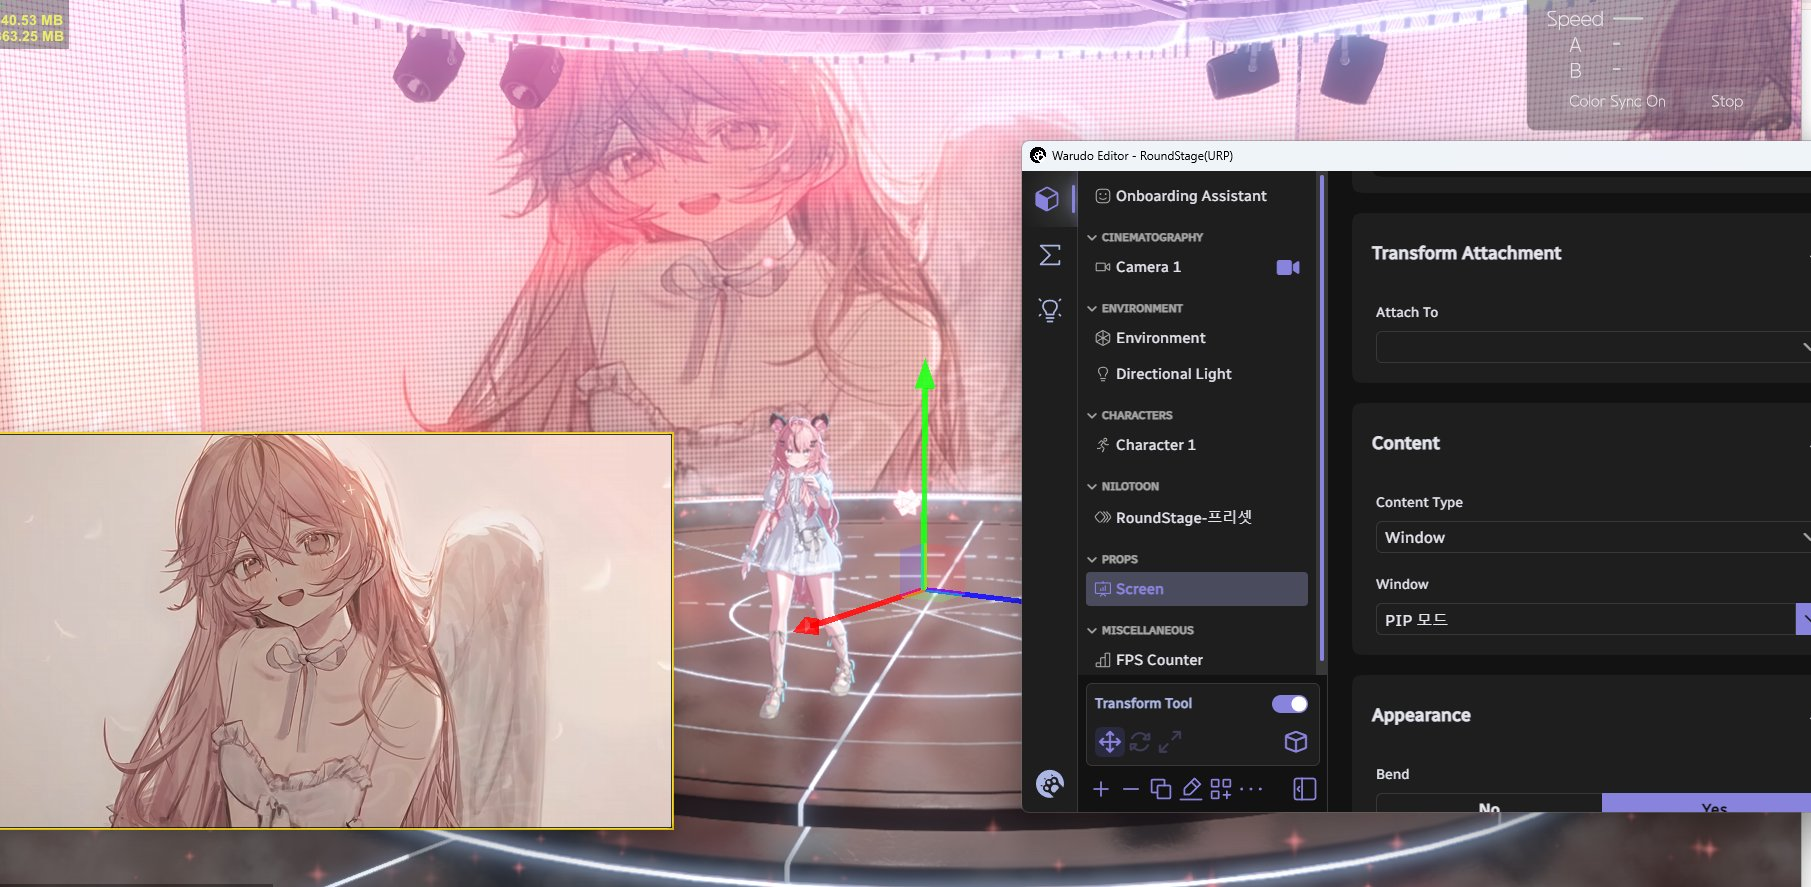Image resolution: width=1811 pixels, height=887 pixels.
Task: Click the purple camera icon beside Camera 1
Action: click(x=1288, y=267)
